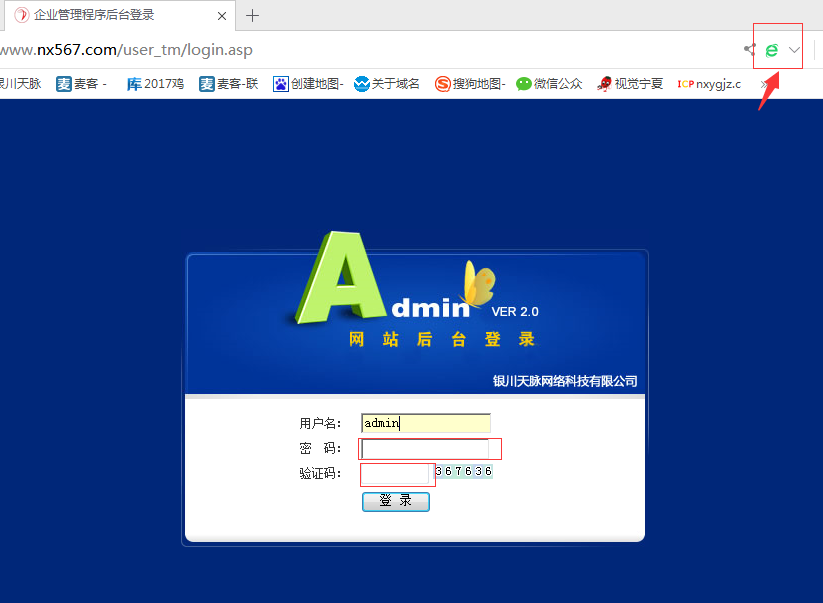Expand the compatibility mode dropdown chevron

pos(793,48)
